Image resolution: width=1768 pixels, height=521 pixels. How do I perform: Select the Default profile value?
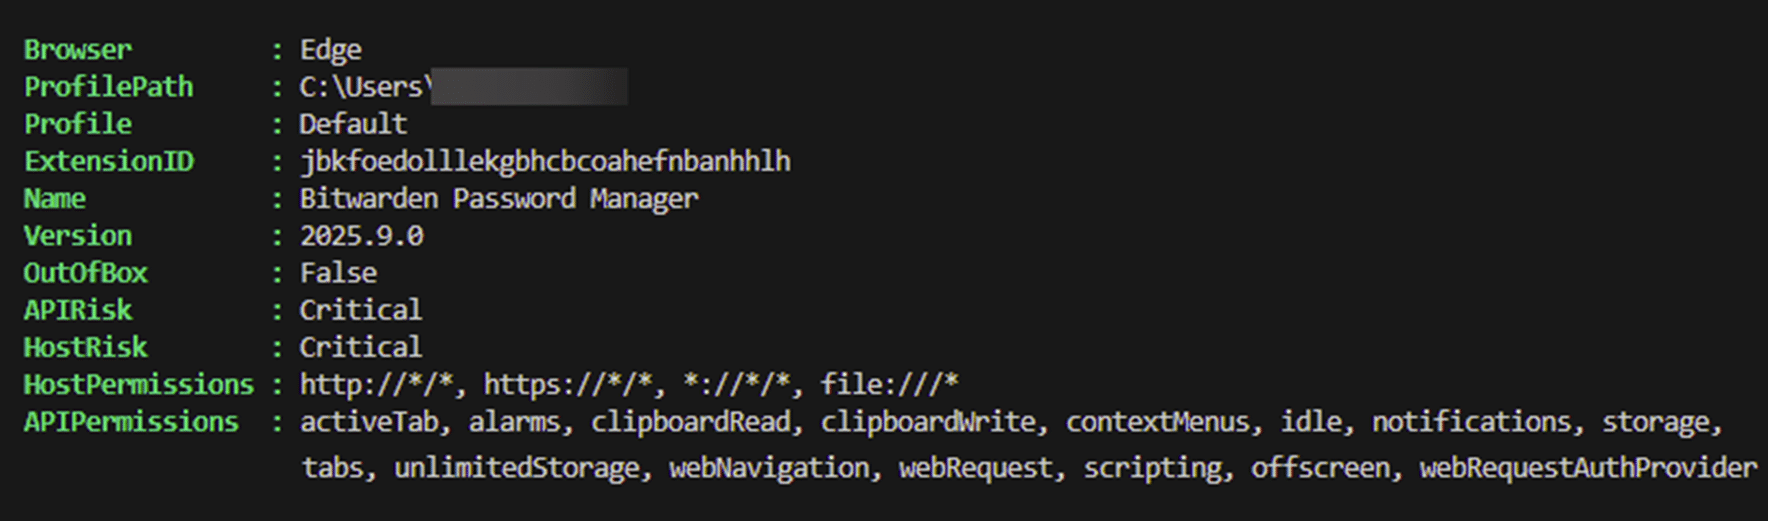point(353,124)
